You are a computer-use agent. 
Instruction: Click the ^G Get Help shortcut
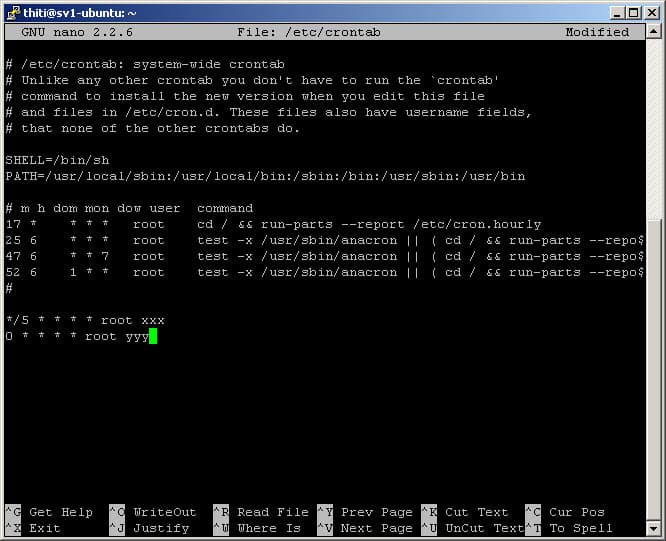45,512
